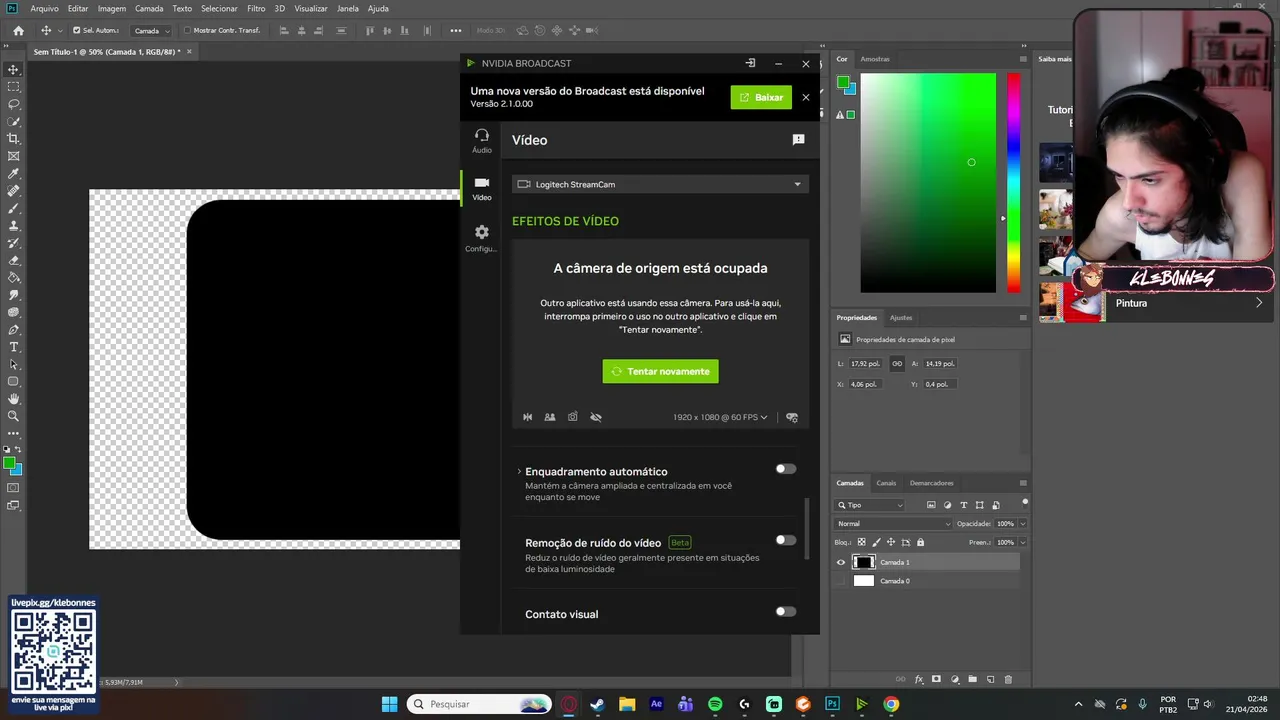
Task: Open NVIDIA Broadcast Configurações gear
Action: (x=482, y=238)
